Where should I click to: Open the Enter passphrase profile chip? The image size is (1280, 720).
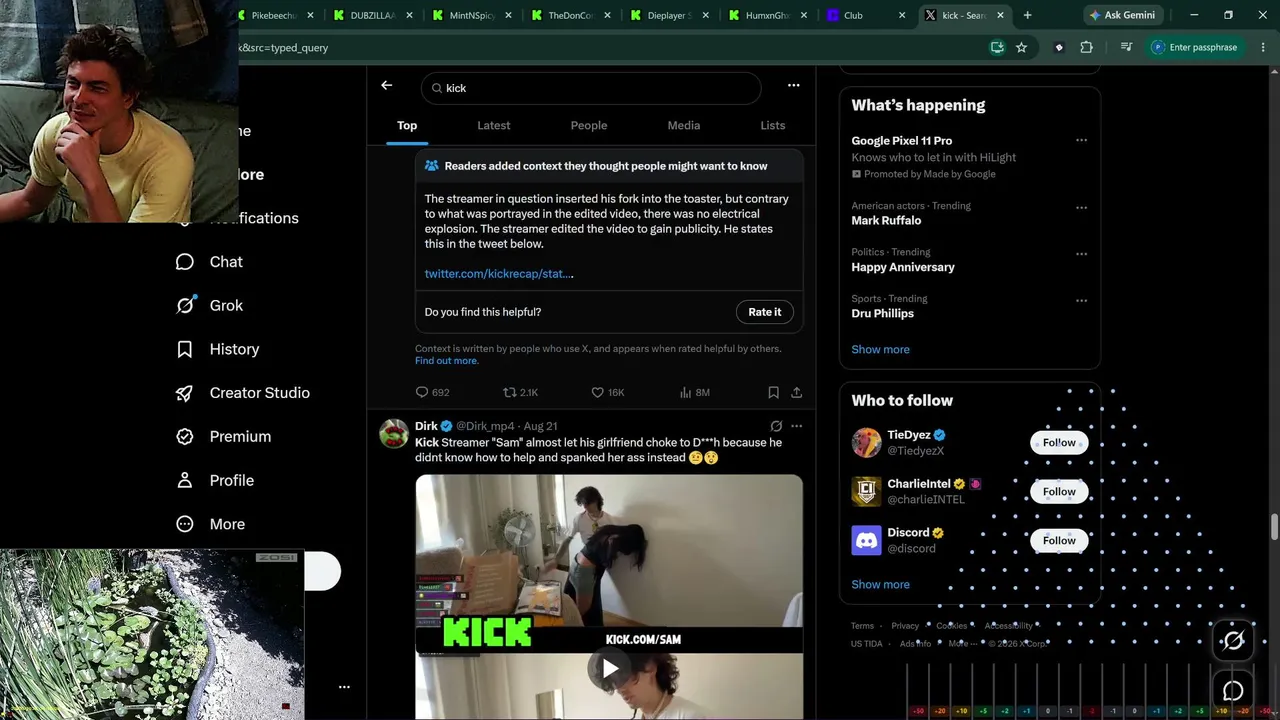pyautogui.click(x=1194, y=47)
